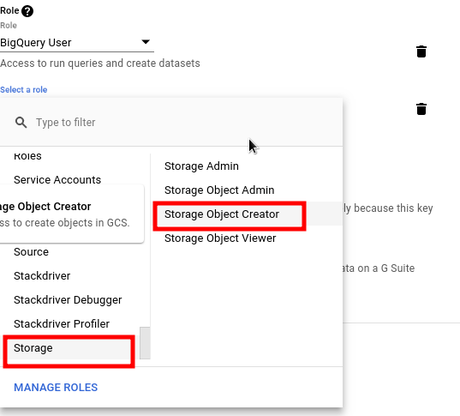
Task: Choose Storage Object Creator role
Action: (x=222, y=214)
